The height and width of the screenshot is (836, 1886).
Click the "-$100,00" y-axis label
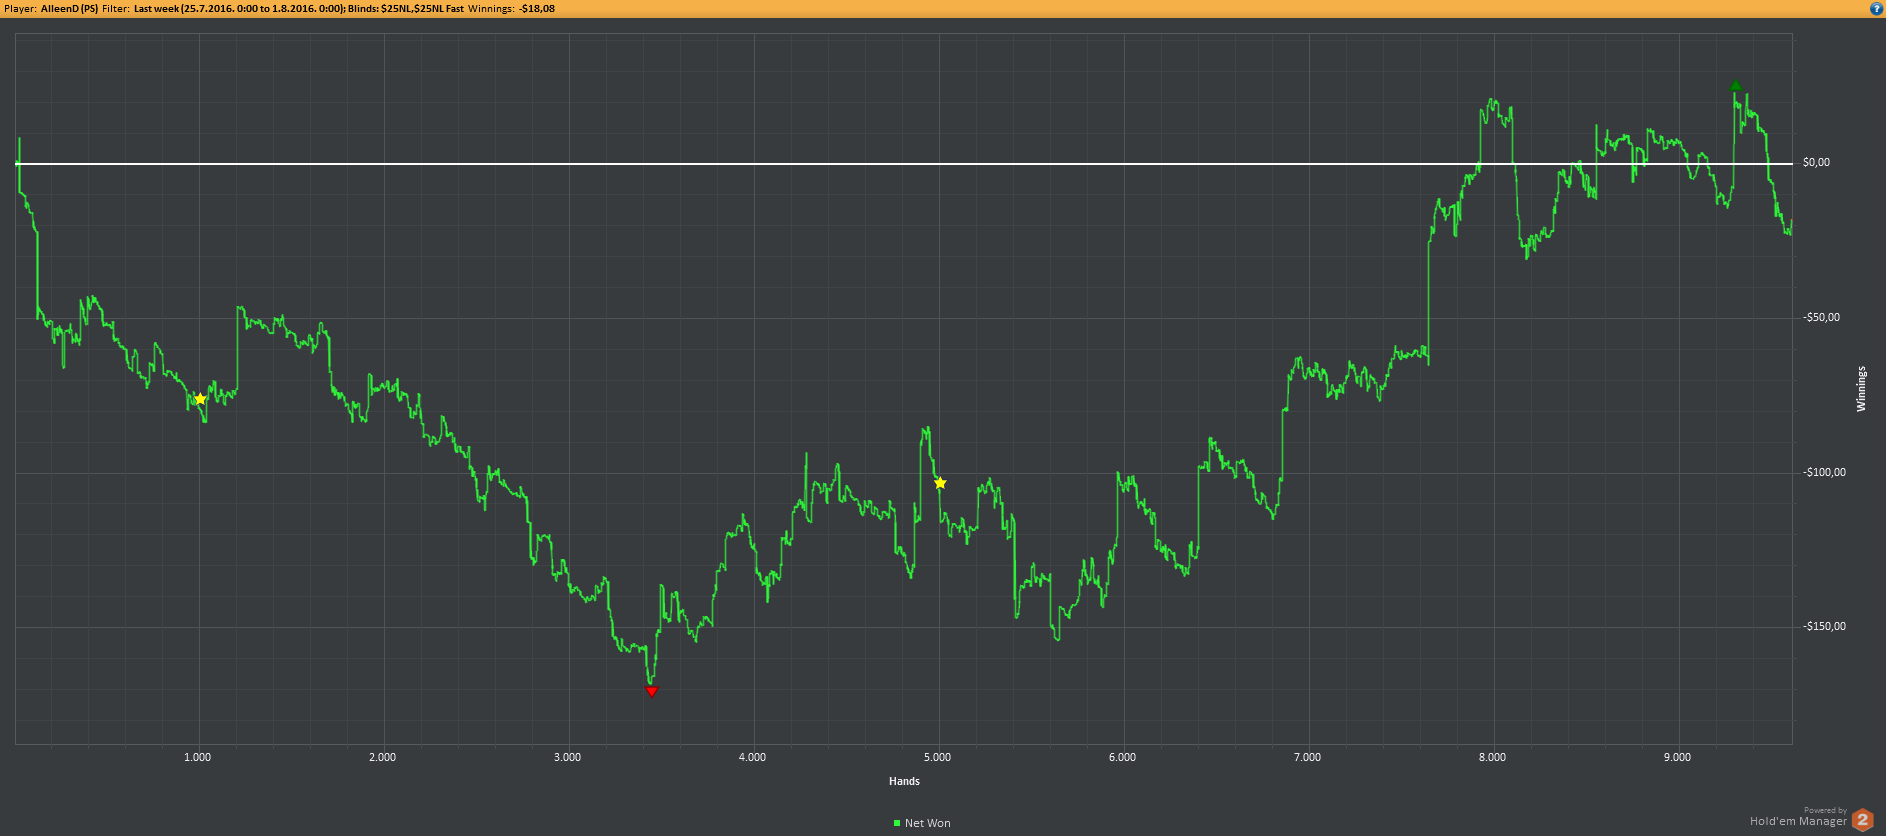tap(1824, 472)
